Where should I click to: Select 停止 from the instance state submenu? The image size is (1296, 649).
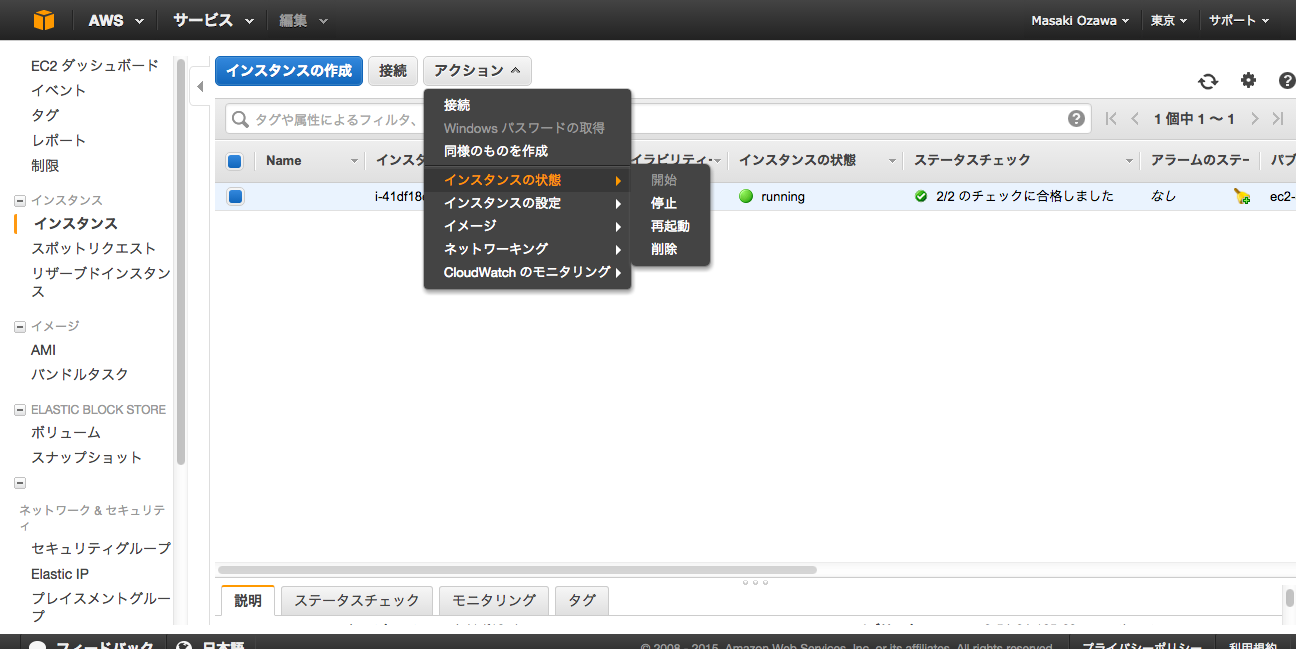664,203
